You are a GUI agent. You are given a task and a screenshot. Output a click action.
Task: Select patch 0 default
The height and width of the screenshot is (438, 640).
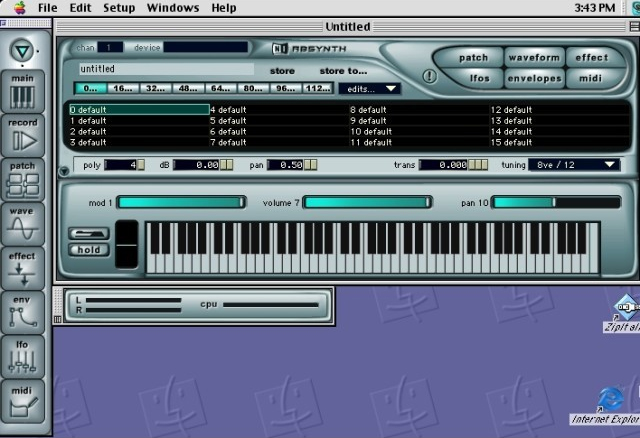click(139, 110)
